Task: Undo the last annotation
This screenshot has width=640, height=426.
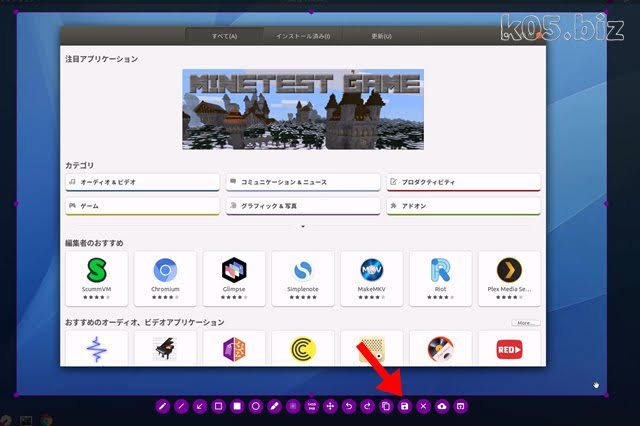Action: 349,406
